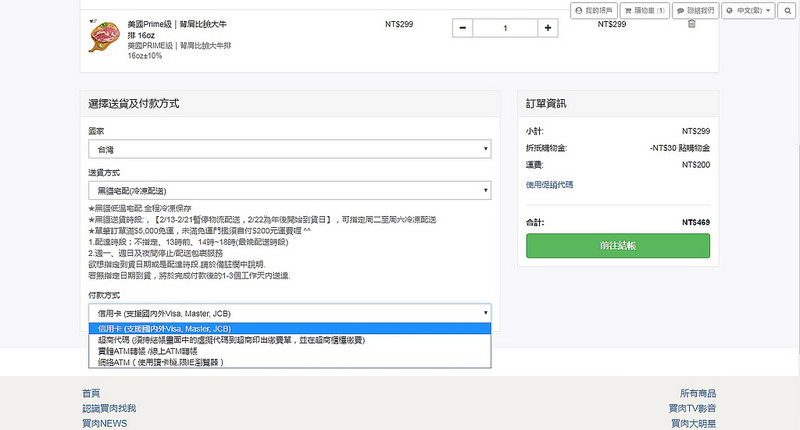
Task: Decrease quantity with minus button
Action: coord(463,28)
